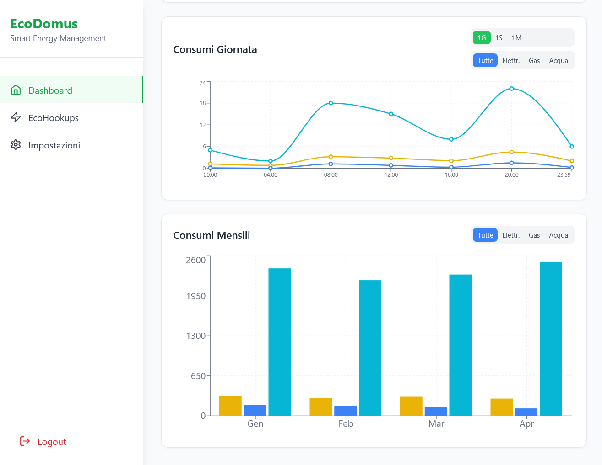This screenshot has width=602, height=465.
Task: Click cyan line point at 16:00
Action: coord(451,139)
